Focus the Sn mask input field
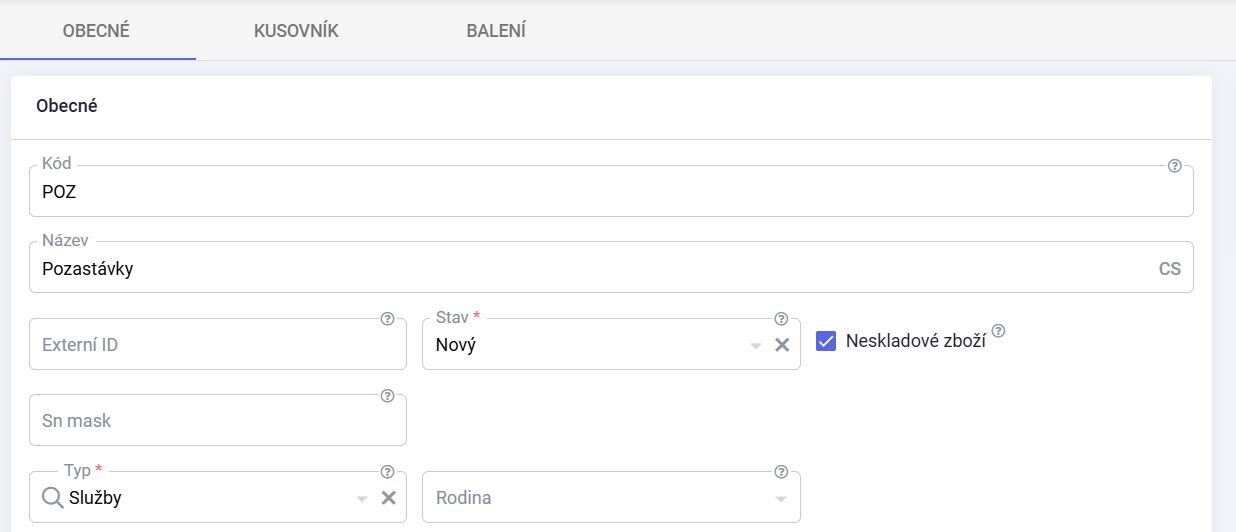Viewport: 1236px width, 532px height. pyautogui.click(x=218, y=420)
